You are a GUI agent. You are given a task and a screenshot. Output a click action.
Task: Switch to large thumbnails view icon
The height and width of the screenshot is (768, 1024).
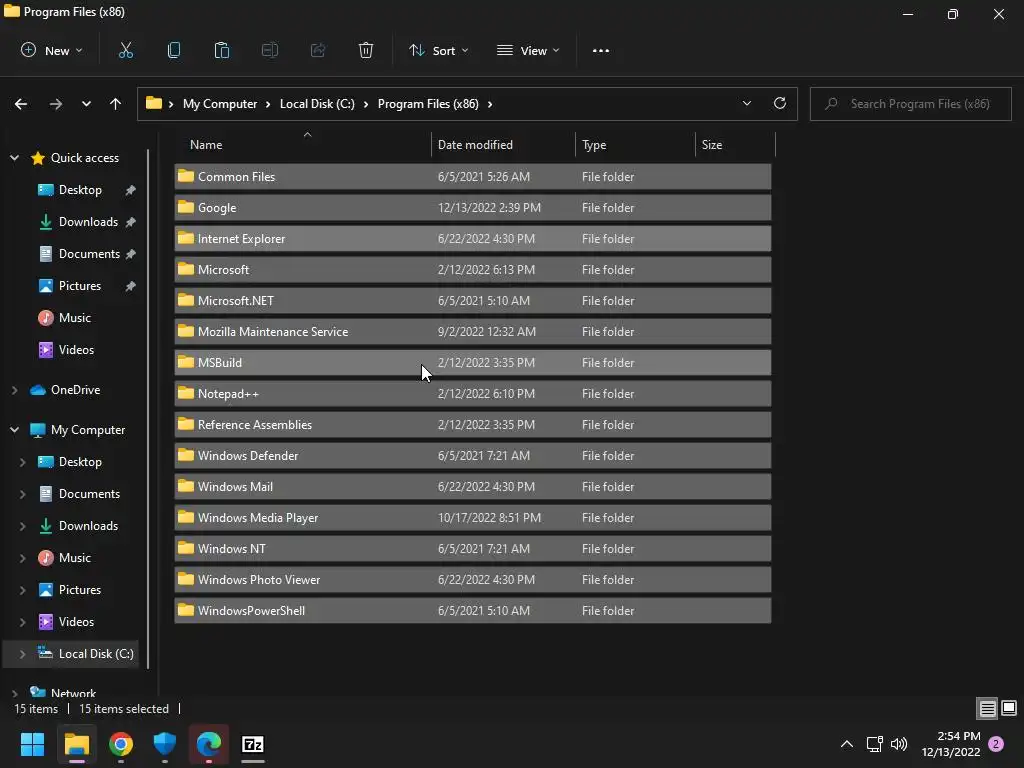(x=1009, y=708)
